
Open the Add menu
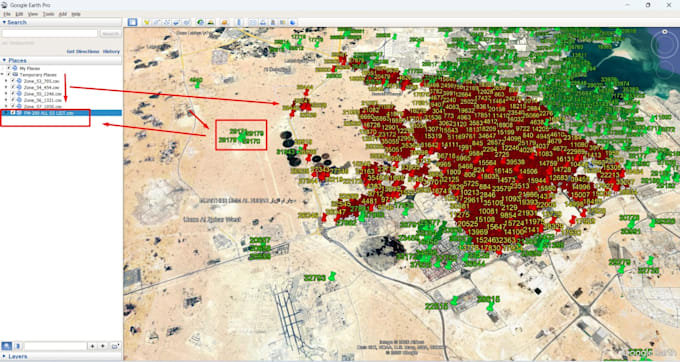point(63,14)
